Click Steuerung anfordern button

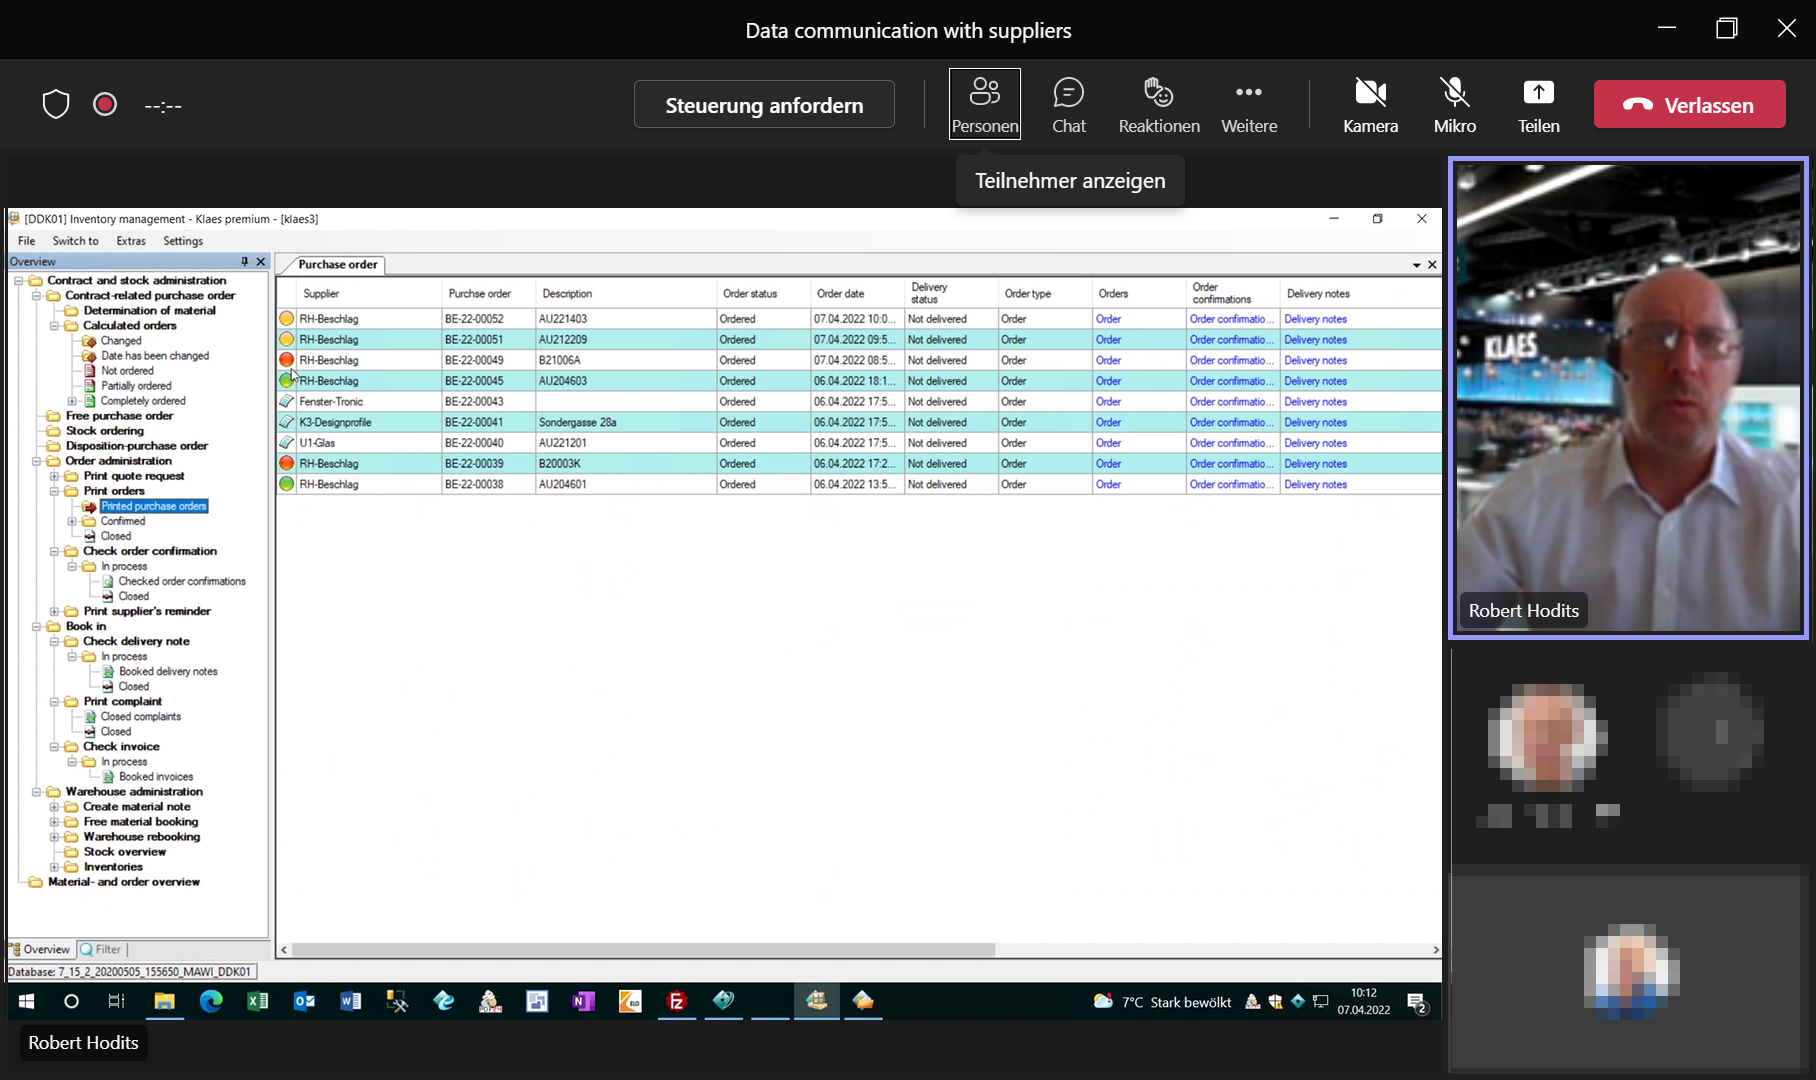764,104
